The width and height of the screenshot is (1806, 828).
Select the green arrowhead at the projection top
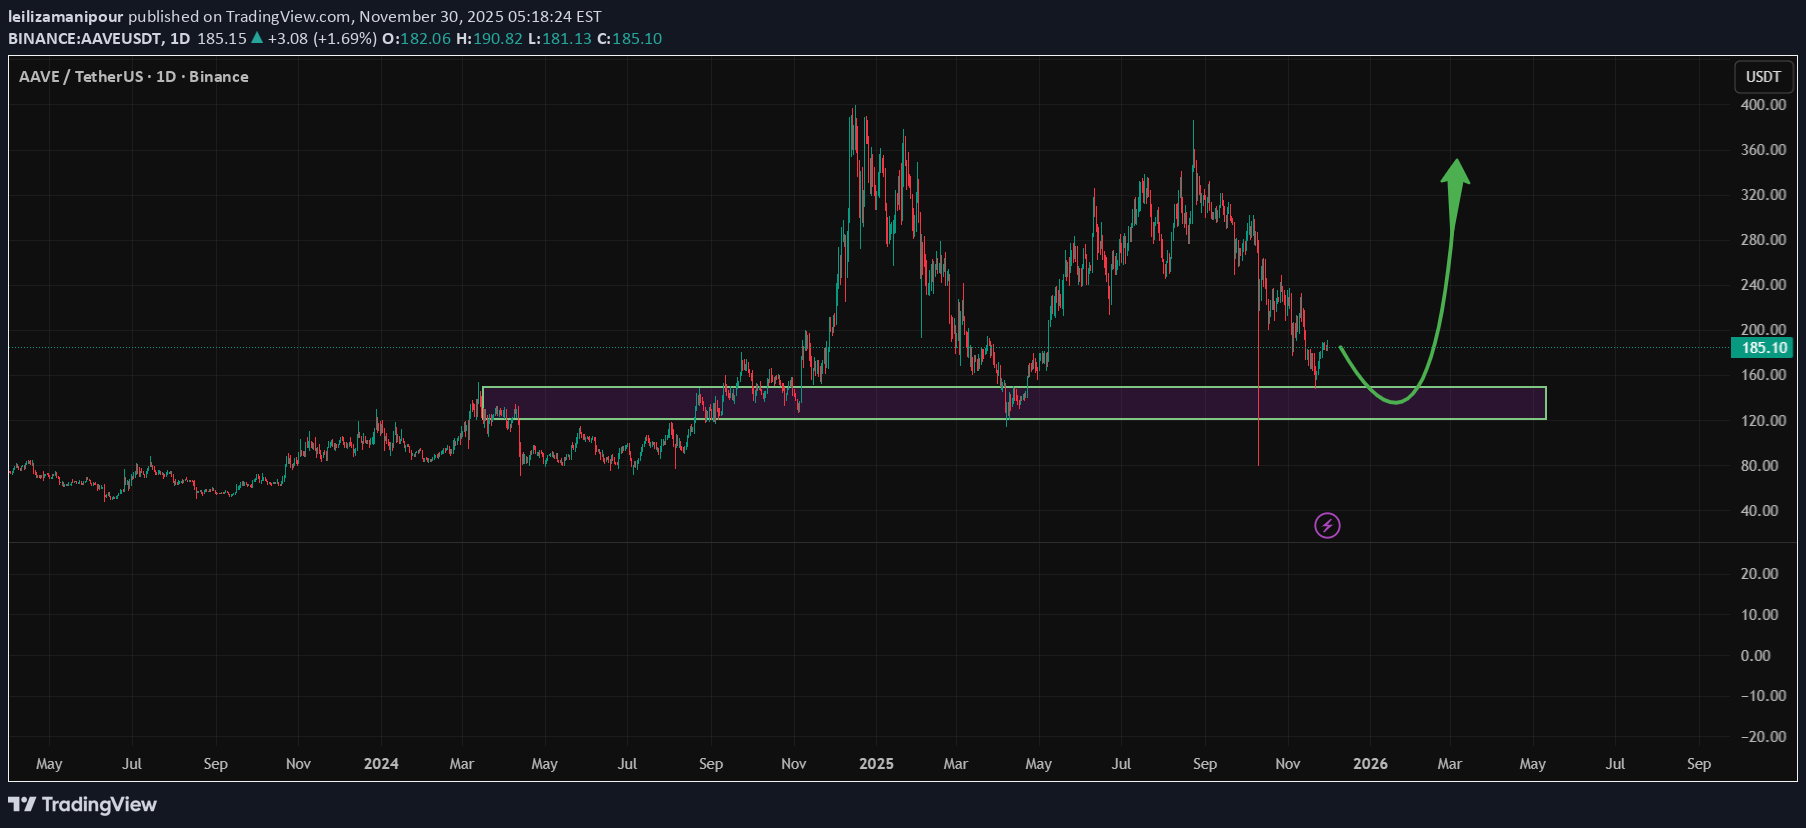tap(1455, 172)
